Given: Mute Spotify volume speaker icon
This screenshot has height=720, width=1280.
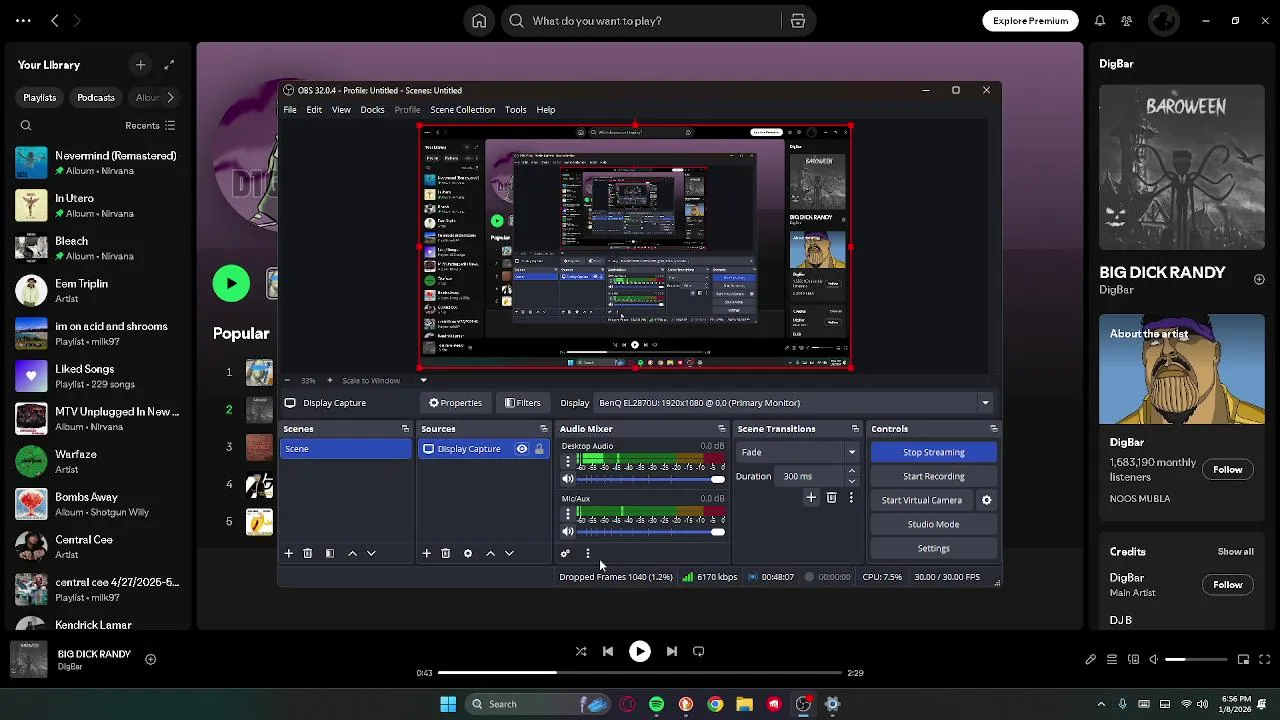Looking at the screenshot, I should [1153, 659].
